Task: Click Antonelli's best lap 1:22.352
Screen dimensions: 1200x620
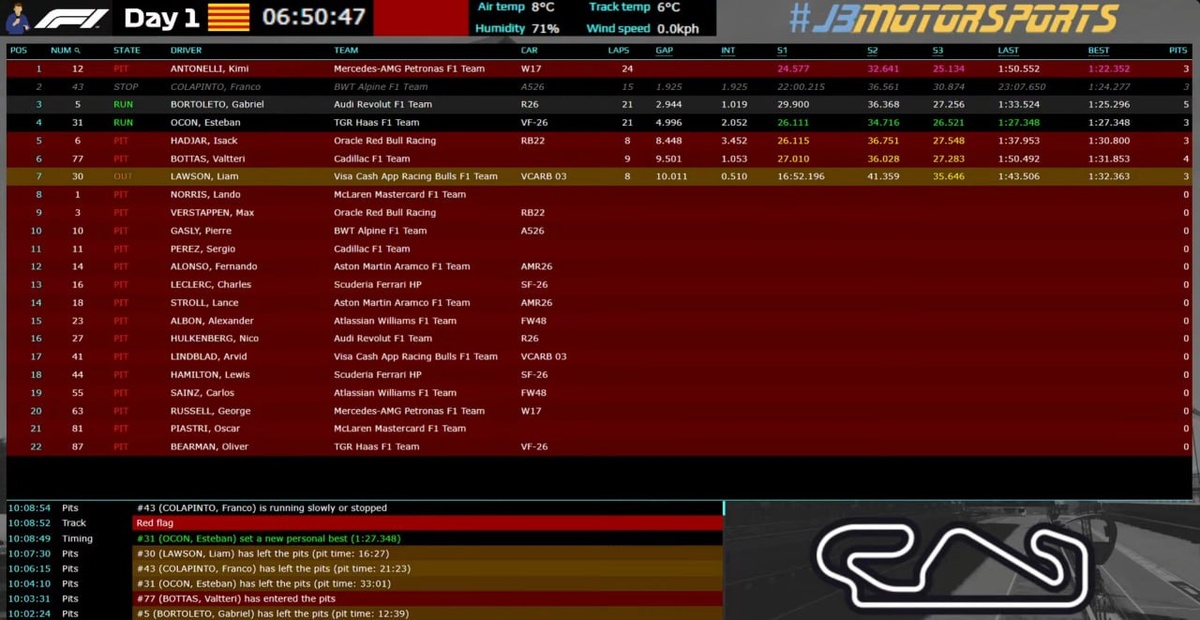Action: point(1109,69)
